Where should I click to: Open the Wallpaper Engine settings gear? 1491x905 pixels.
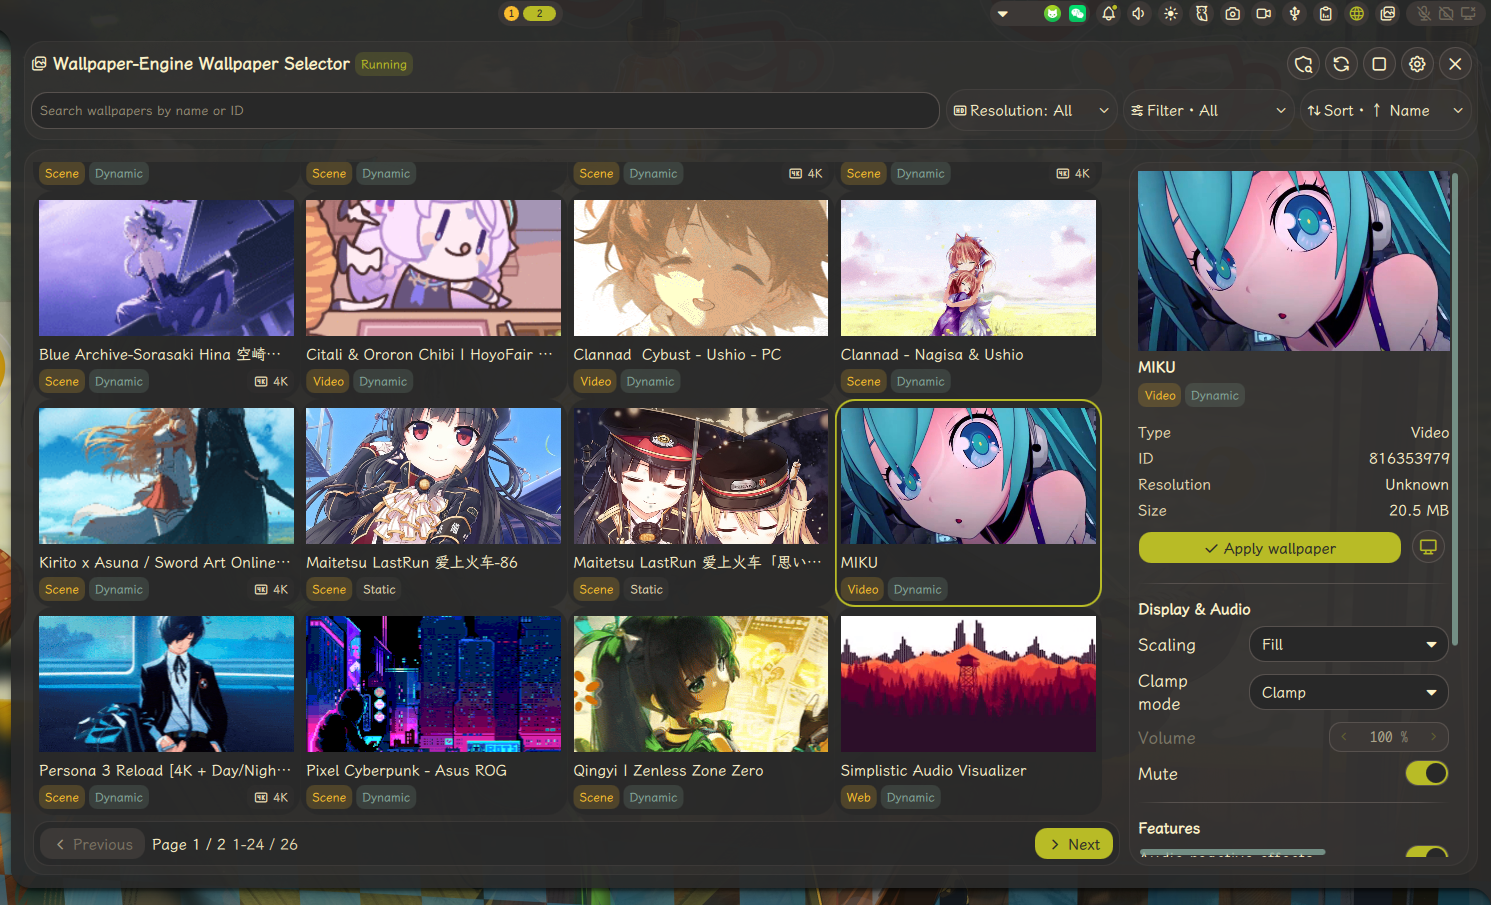[1417, 63]
